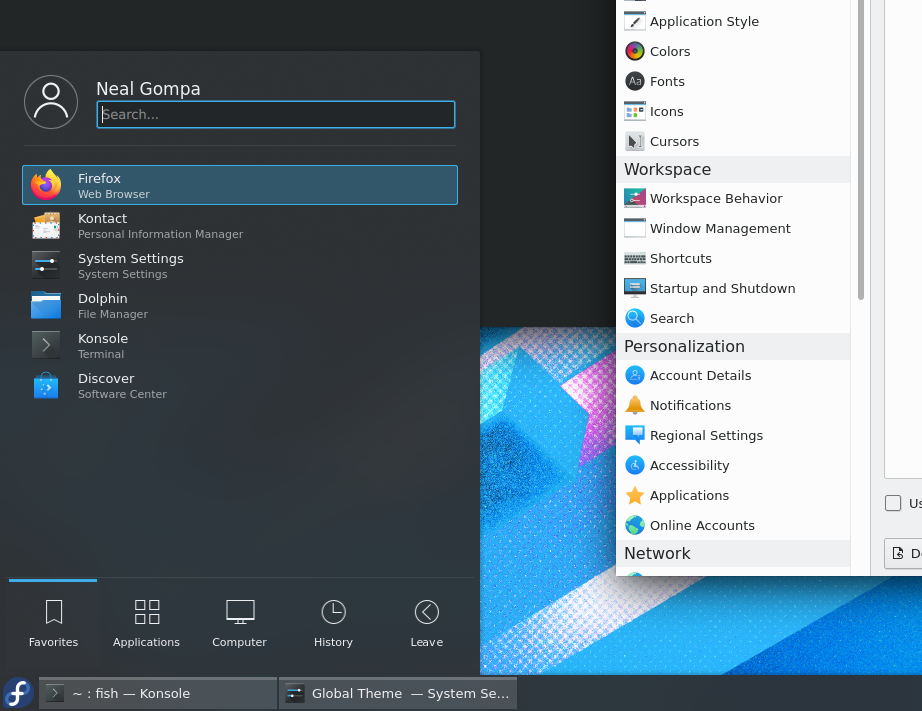Switch to the Favorites tab
The width and height of the screenshot is (922, 711).
53,623
